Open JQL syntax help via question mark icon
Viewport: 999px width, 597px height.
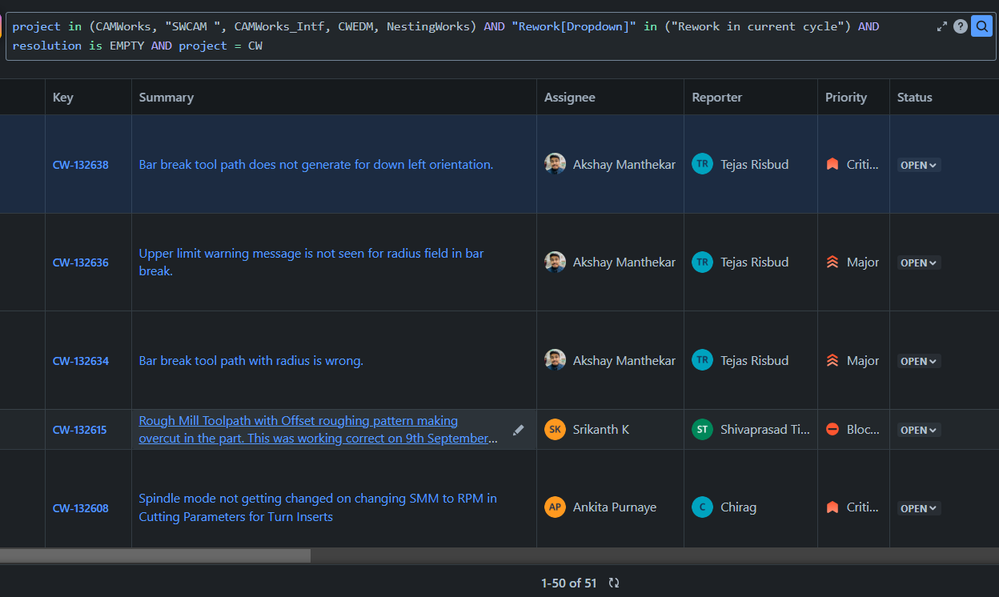961,26
